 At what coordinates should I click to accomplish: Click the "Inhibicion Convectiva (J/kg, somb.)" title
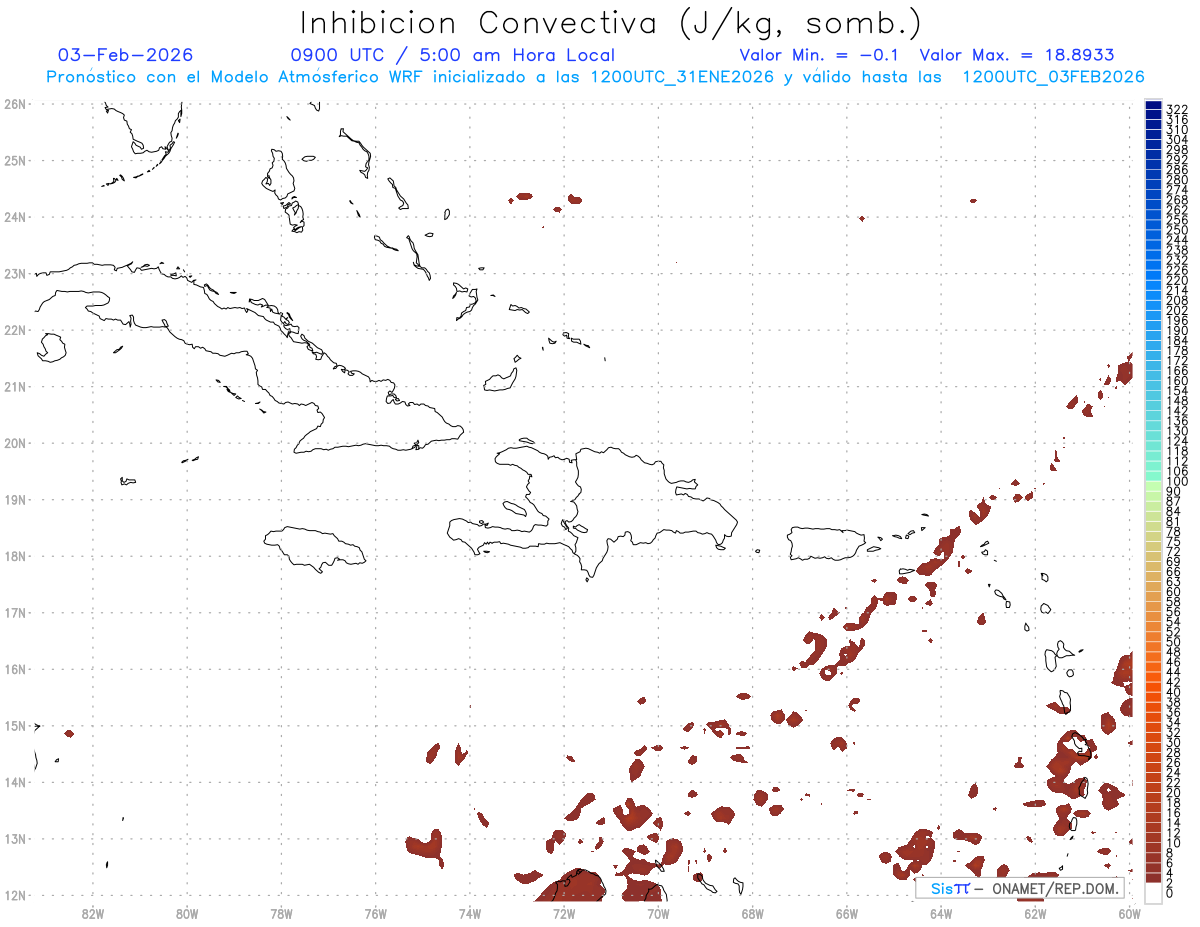click(x=610, y=23)
